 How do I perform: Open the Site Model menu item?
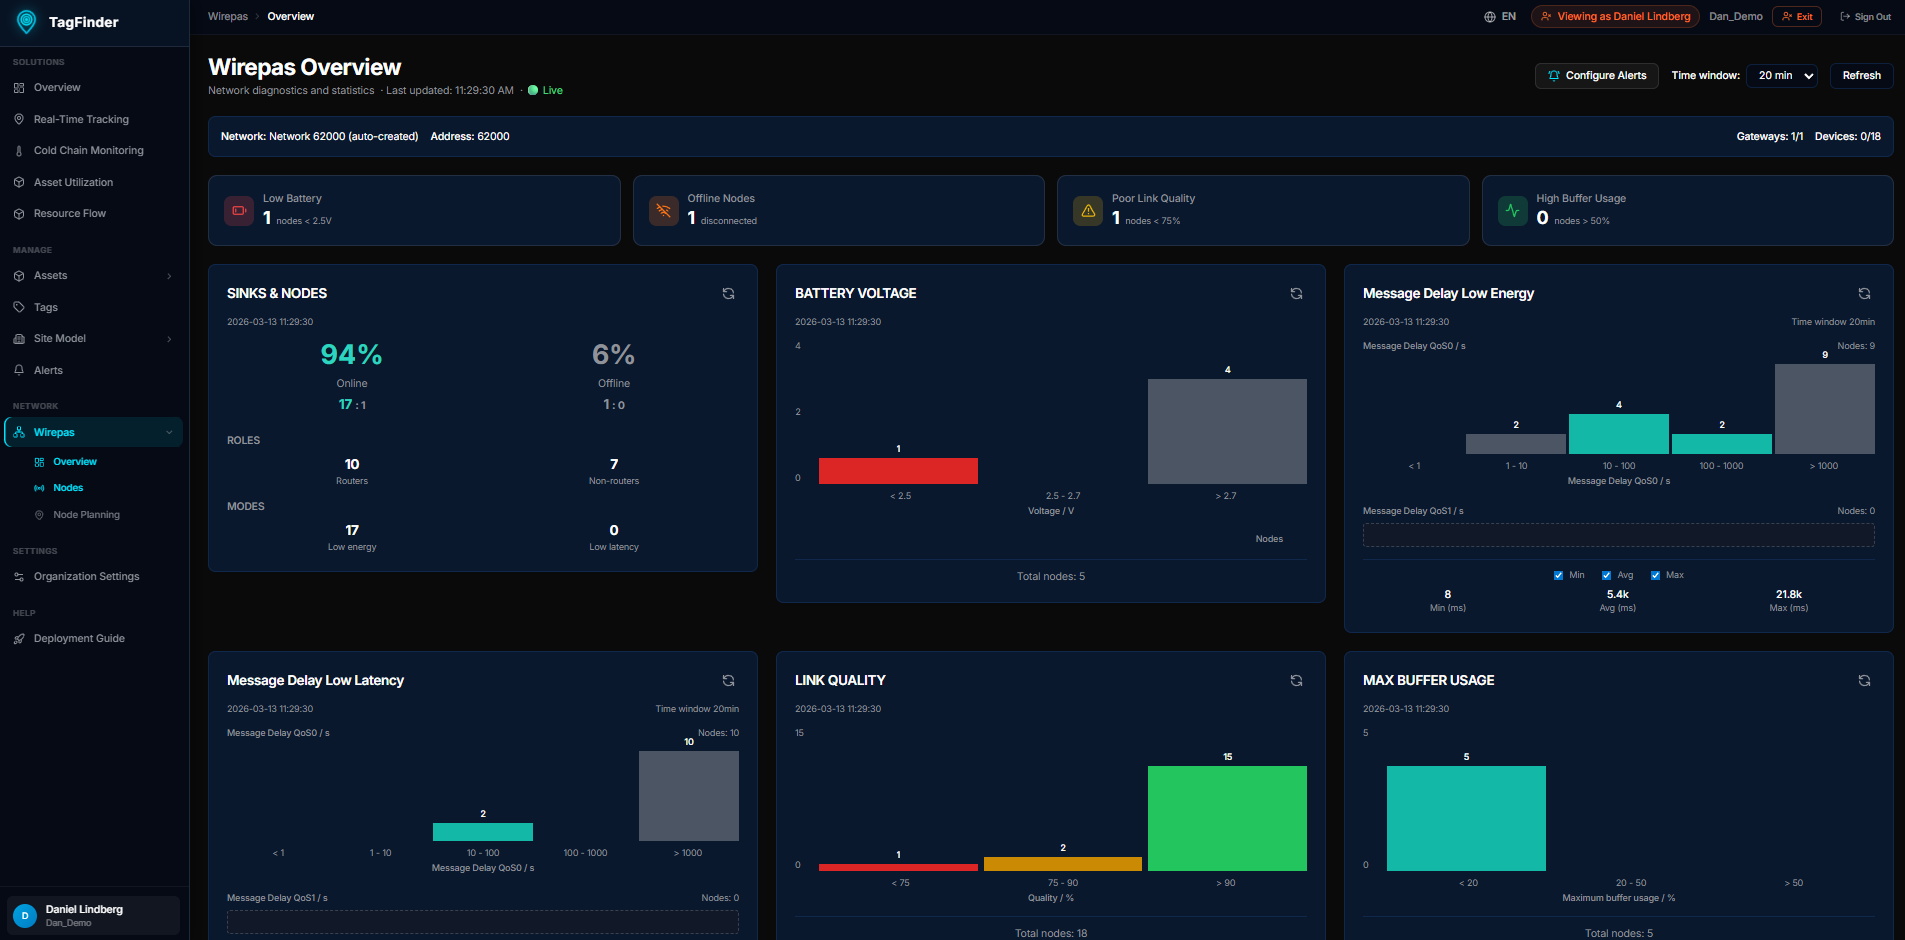pos(93,339)
